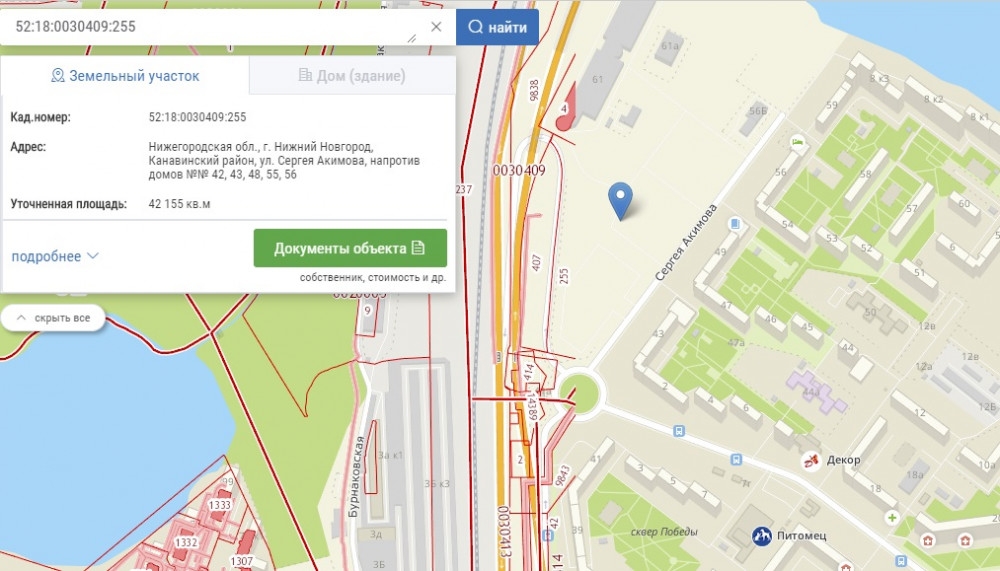
Task: Collapse the panel with скрыть все
Action: point(53,318)
